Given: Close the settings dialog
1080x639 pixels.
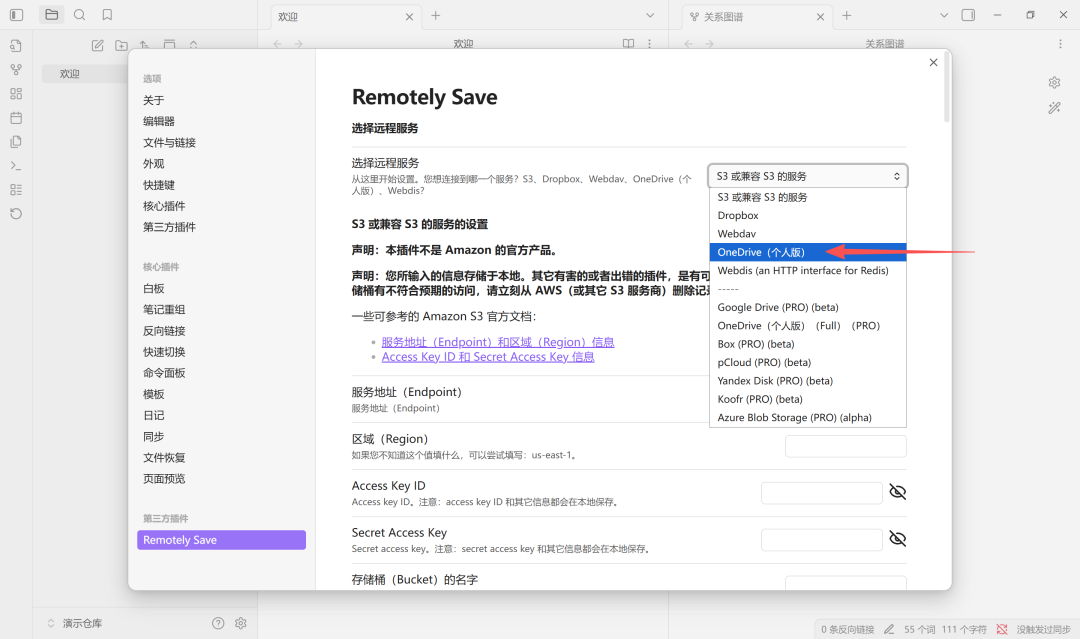Looking at the screenshot, I should point(933,62).
